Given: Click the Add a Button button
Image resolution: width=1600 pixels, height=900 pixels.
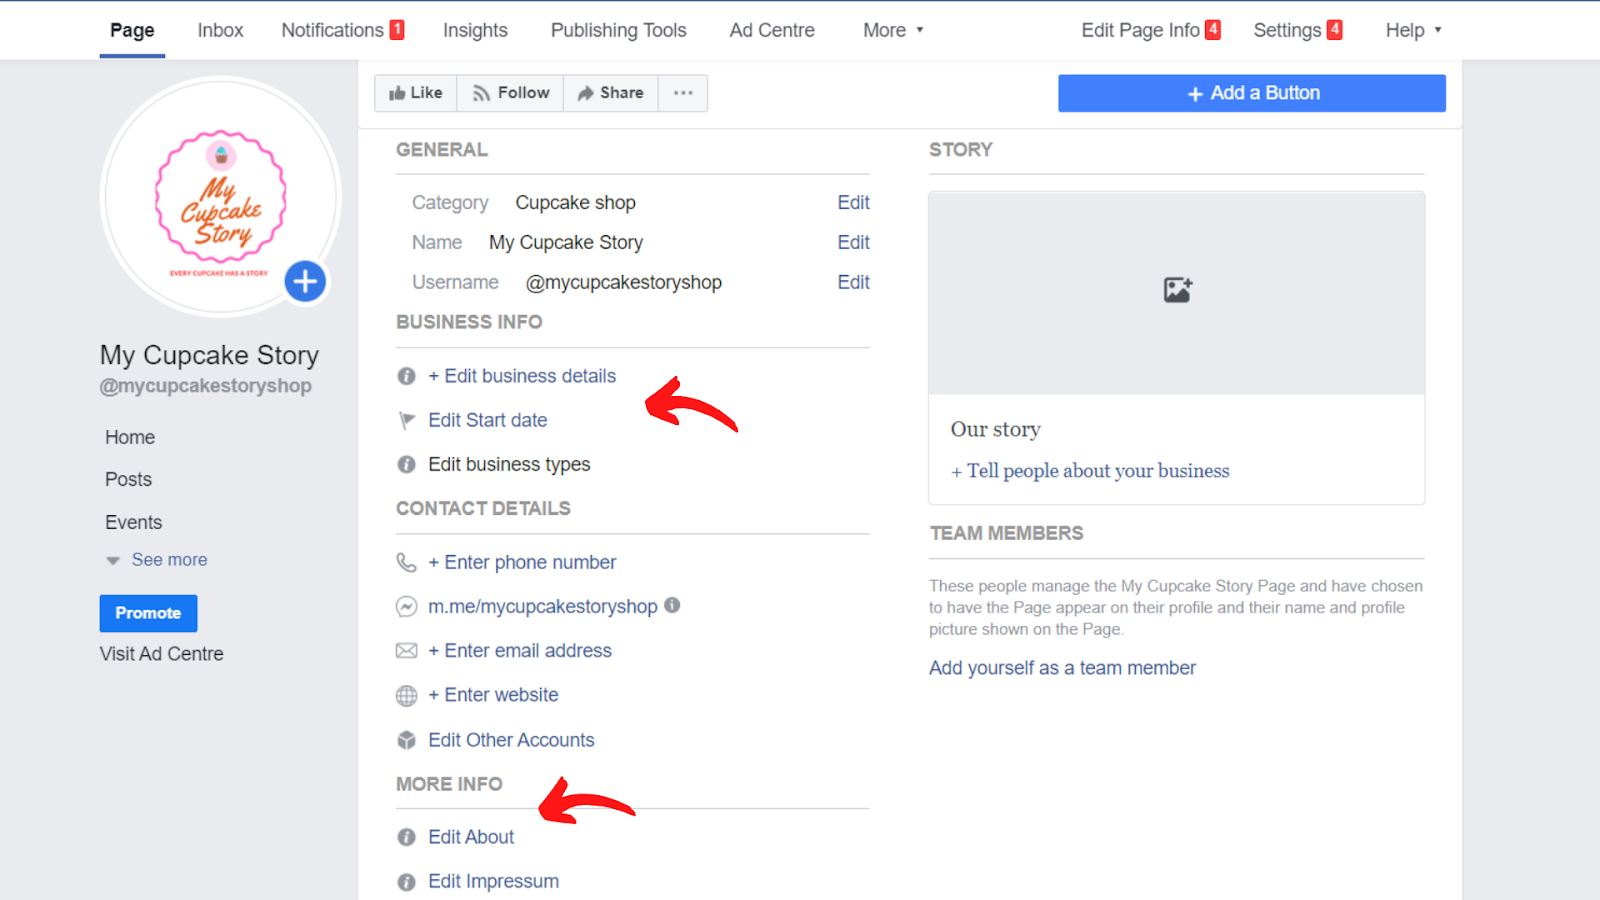Looking at the screenshot, I should click(x=1252, y=93).
